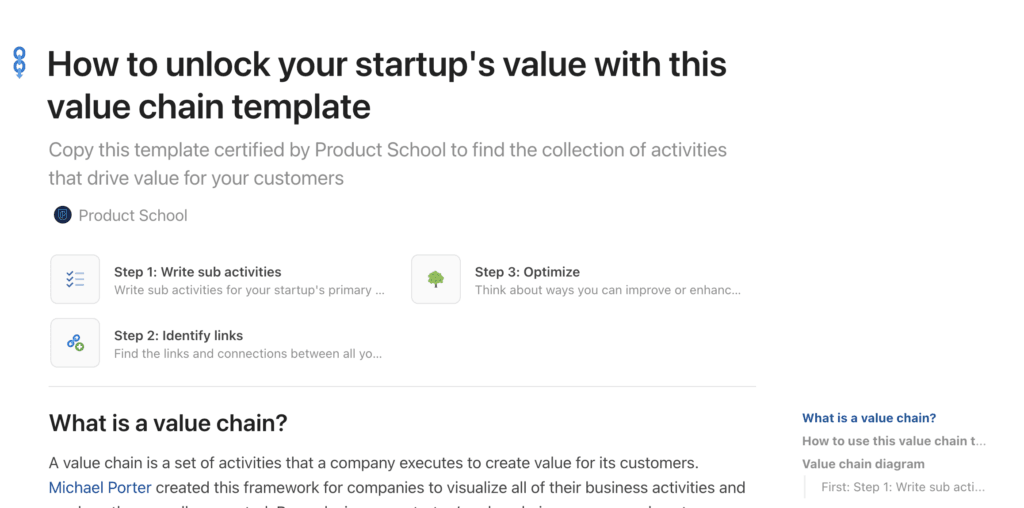Screen dimensions: 1024x508
Task: Open the Step 3: Optimize card
Action: [x=527, y=272]
